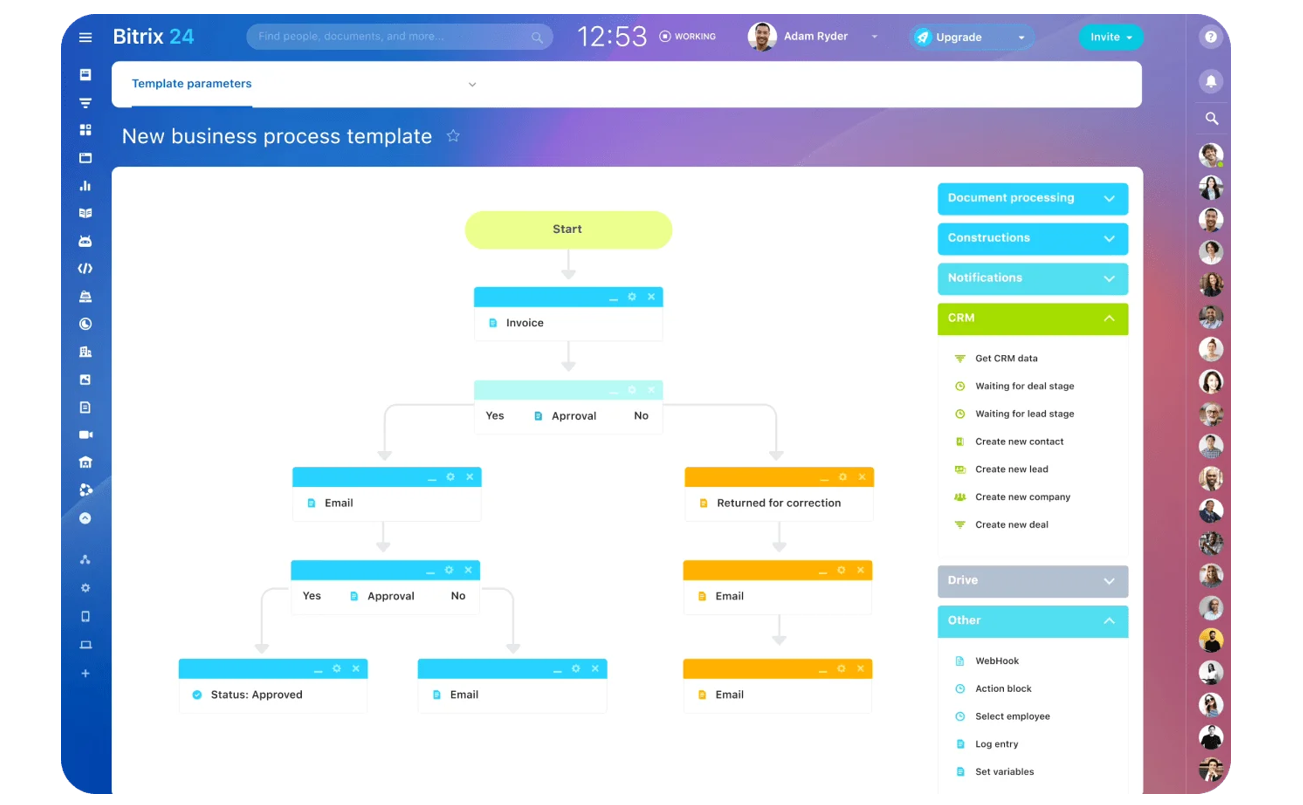Open the Template parameters dropdown
This screenshot has height=805, width=1303.
[472, 84]
